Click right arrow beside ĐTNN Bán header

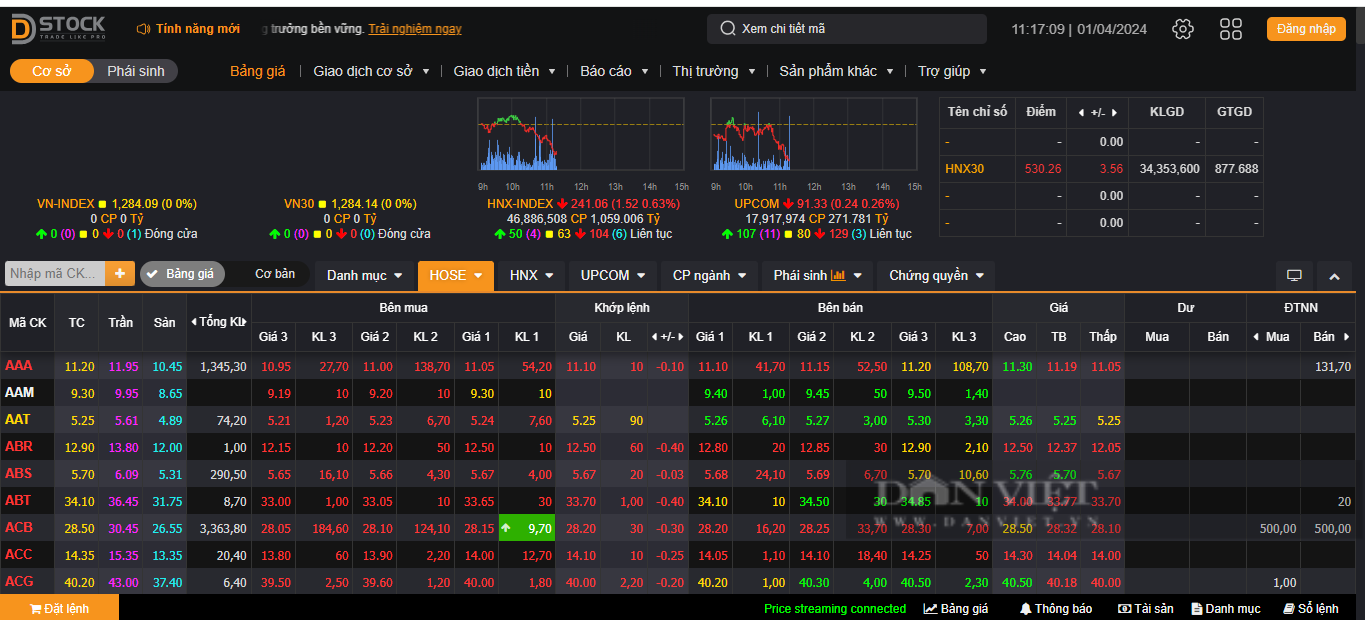(x=1347, y=337)
